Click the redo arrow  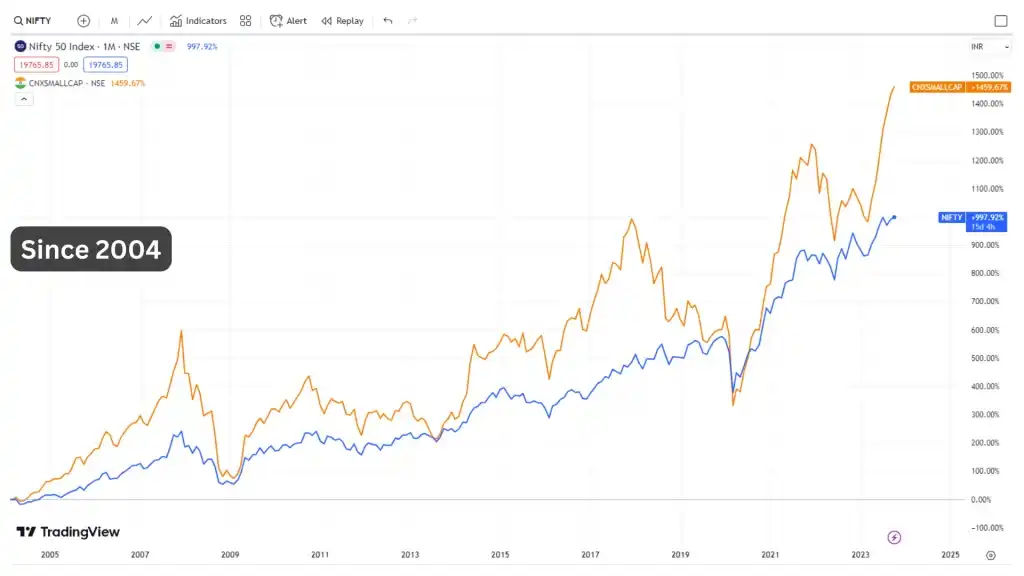click(413, 21)
